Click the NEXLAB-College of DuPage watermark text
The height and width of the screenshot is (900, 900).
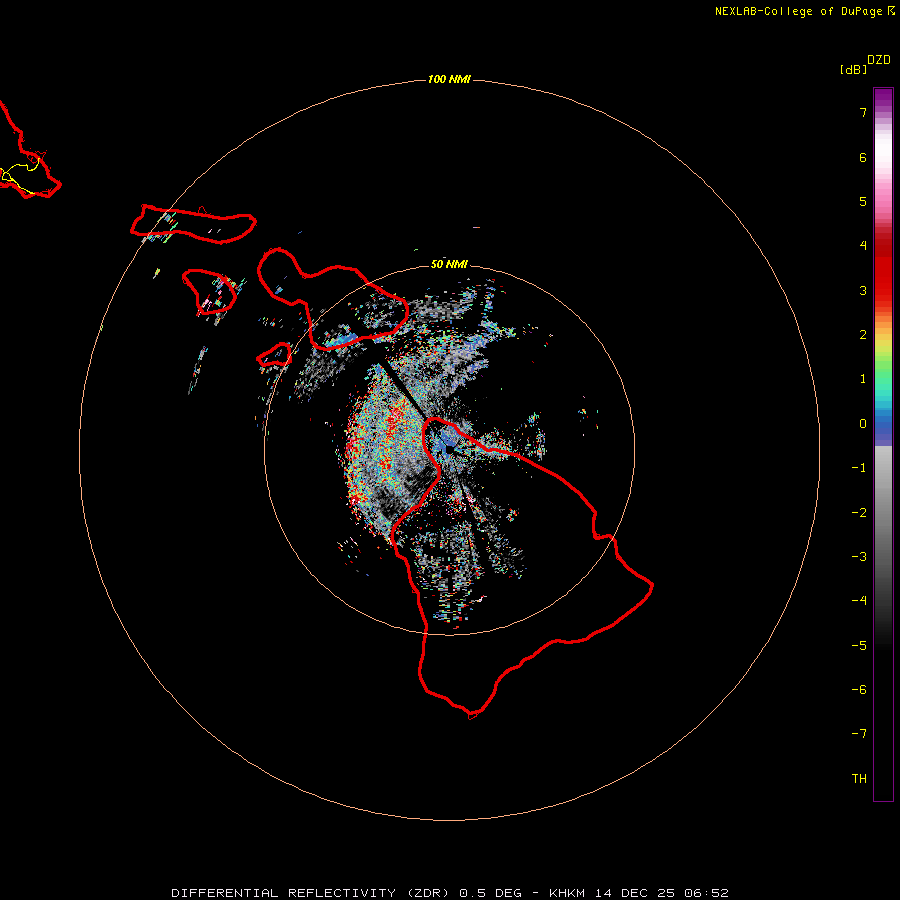[x=805, y=11]
